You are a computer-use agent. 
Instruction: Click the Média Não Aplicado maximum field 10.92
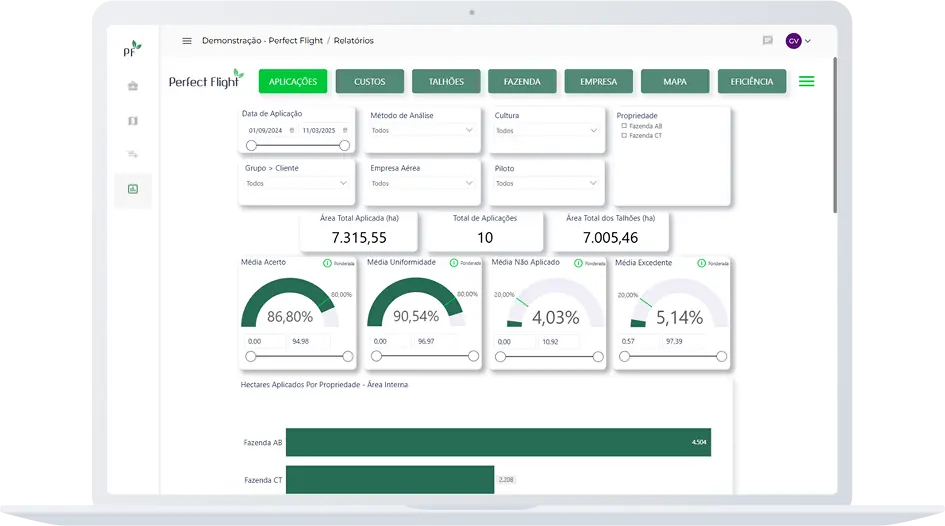click(x=559, y=342)
